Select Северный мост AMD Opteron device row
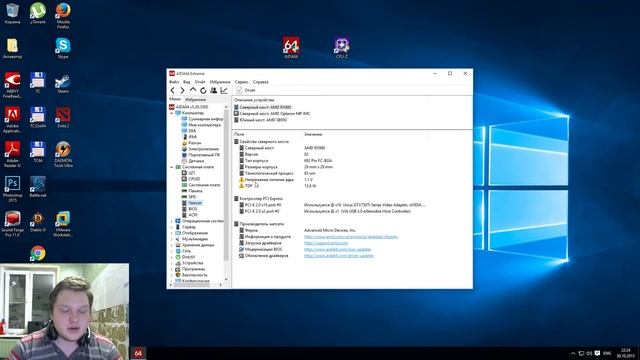The height and width of the screenshot is (360, 640). pos(272,113)
